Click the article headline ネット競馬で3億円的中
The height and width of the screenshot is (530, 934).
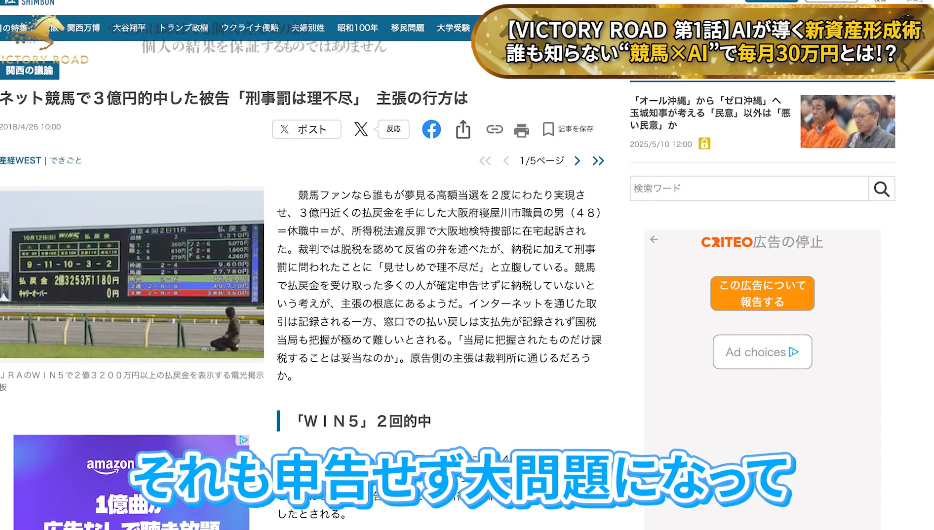pos(234,98)
